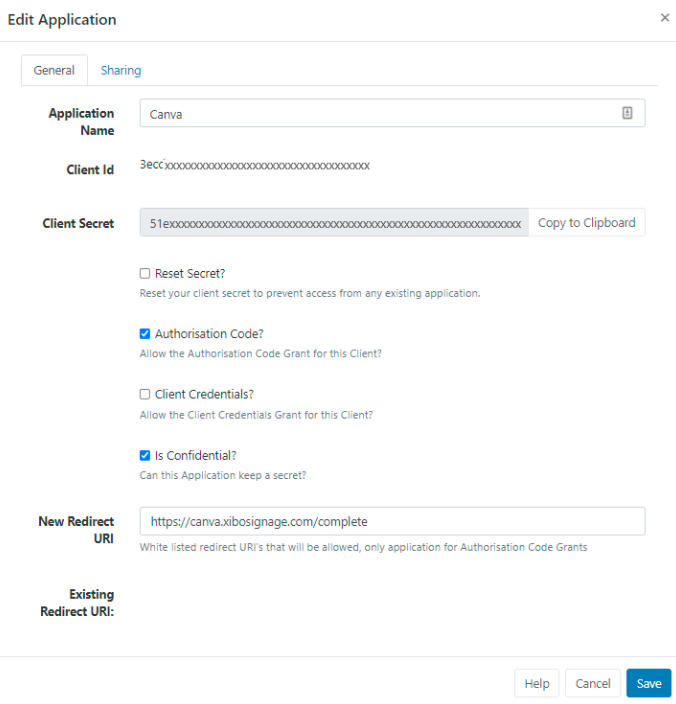This screenshot has height=704, width=676.
Task: Cancel editing the application
Action: (593, 683)
